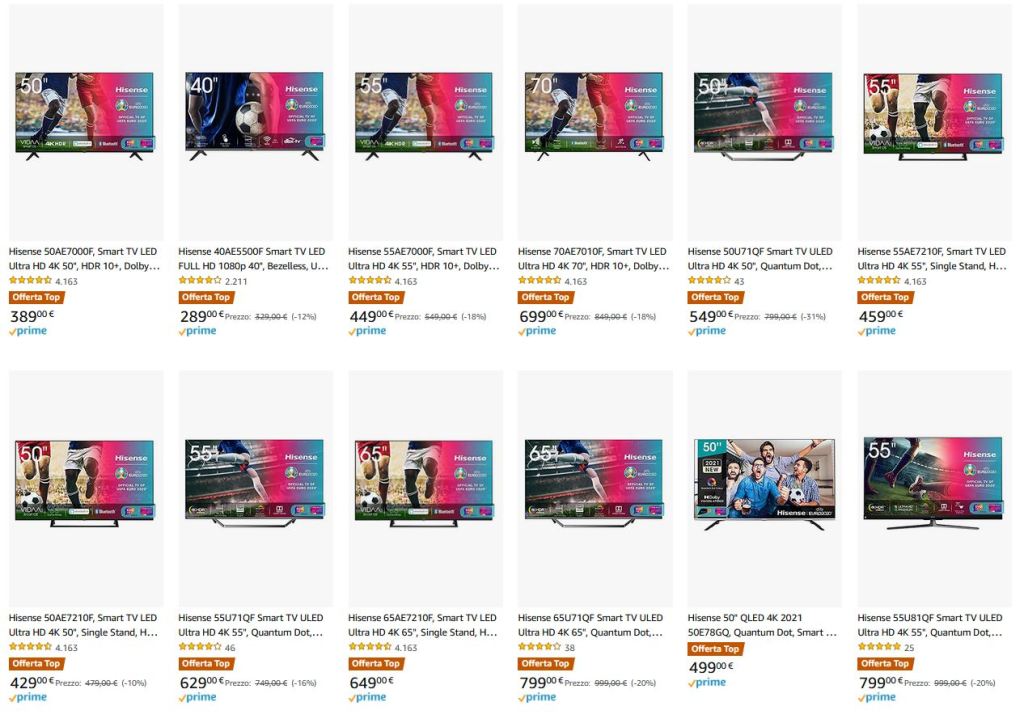Open the Hisense 55U81QF Smart TV ULED title

click(930, 625)
